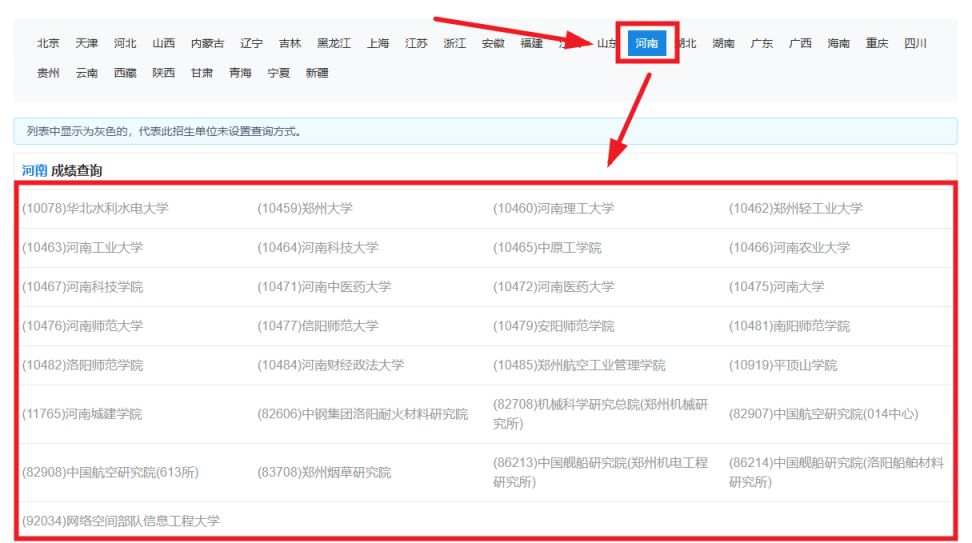Screen dimensions: 972x543
Task: Select (10481)南阳师范学院 entry
Action: pyautogui.click(x=790, y=325)
